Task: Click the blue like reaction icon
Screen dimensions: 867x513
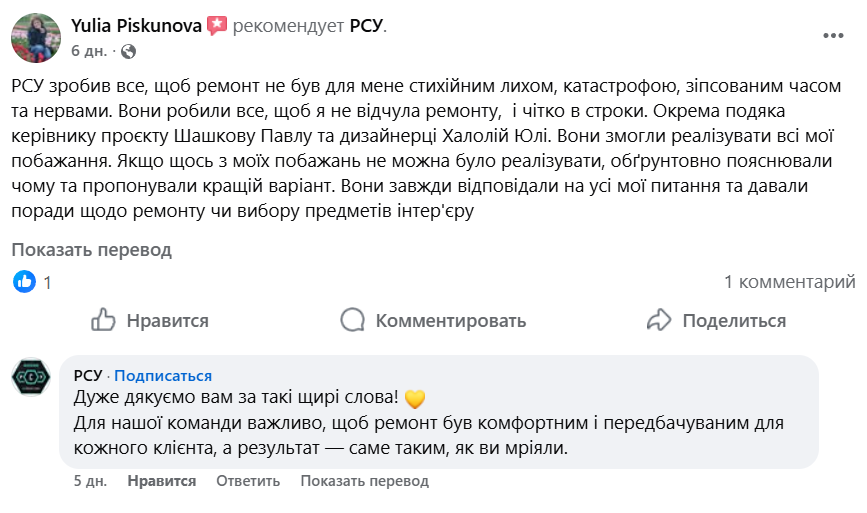Action: [x=24, y=282]
